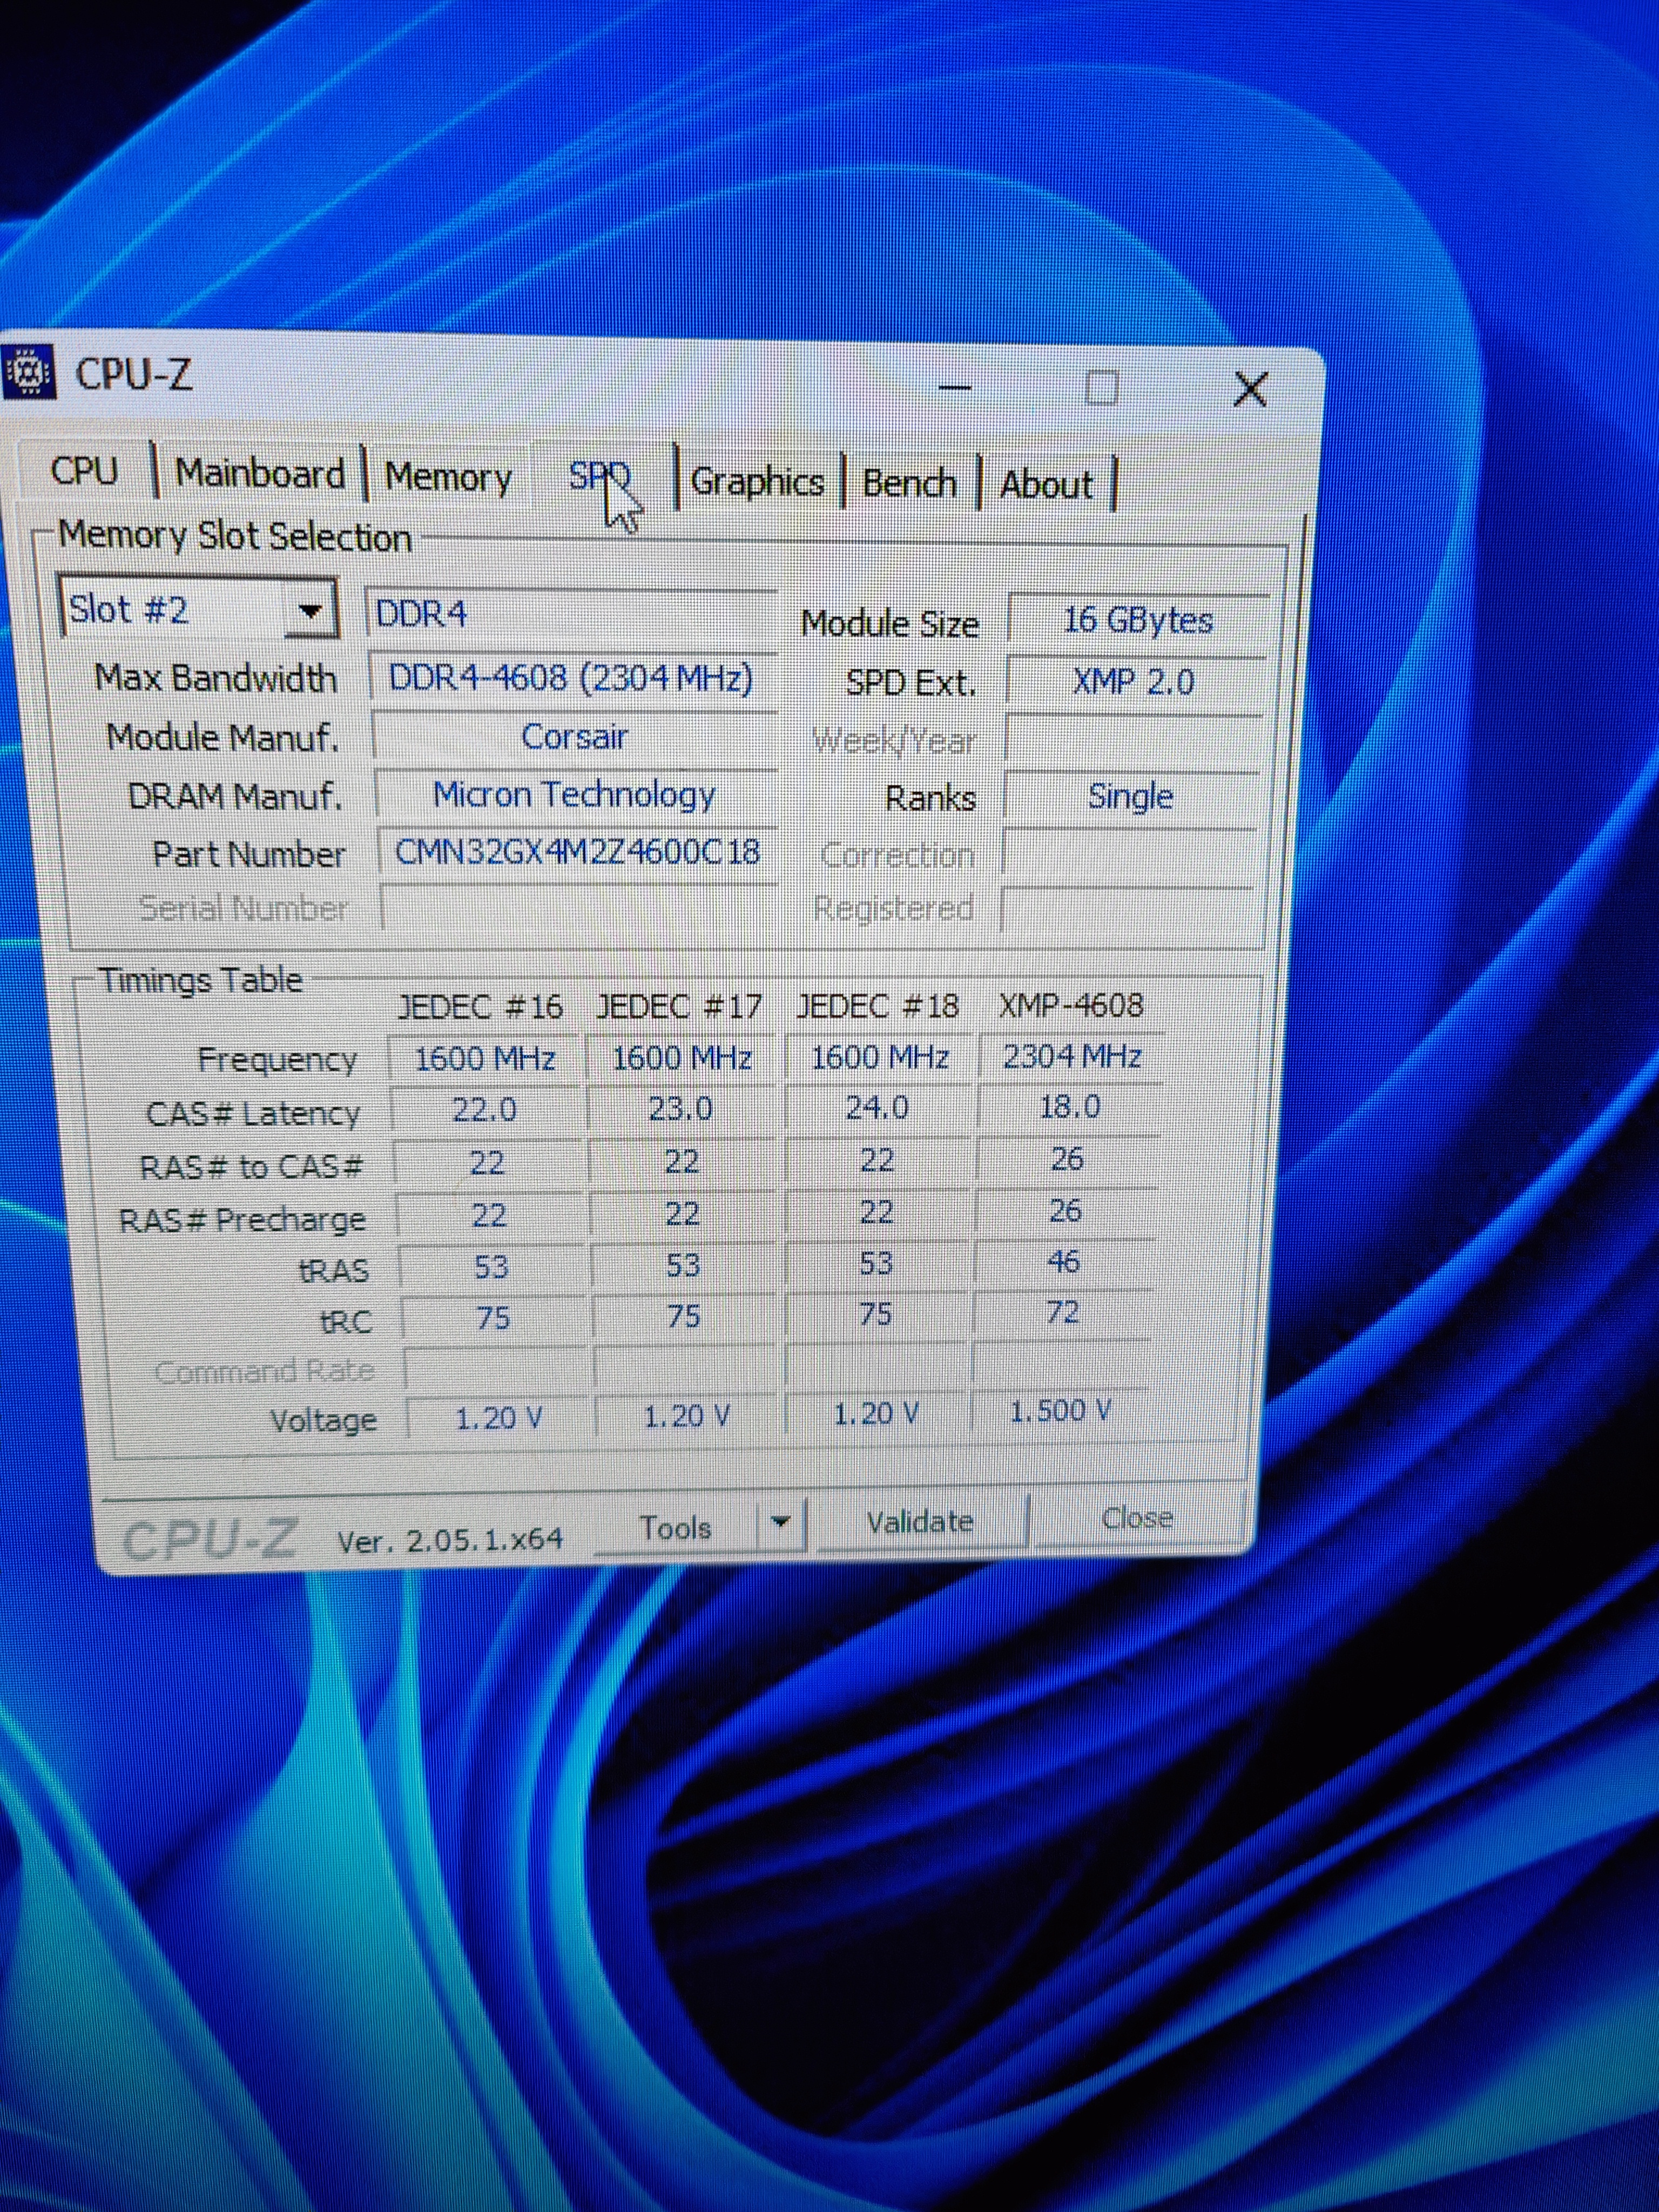Select the SPD tab
Image resolution: width=1659 pixels, height=2212 pixels.
tap(598, 476)
